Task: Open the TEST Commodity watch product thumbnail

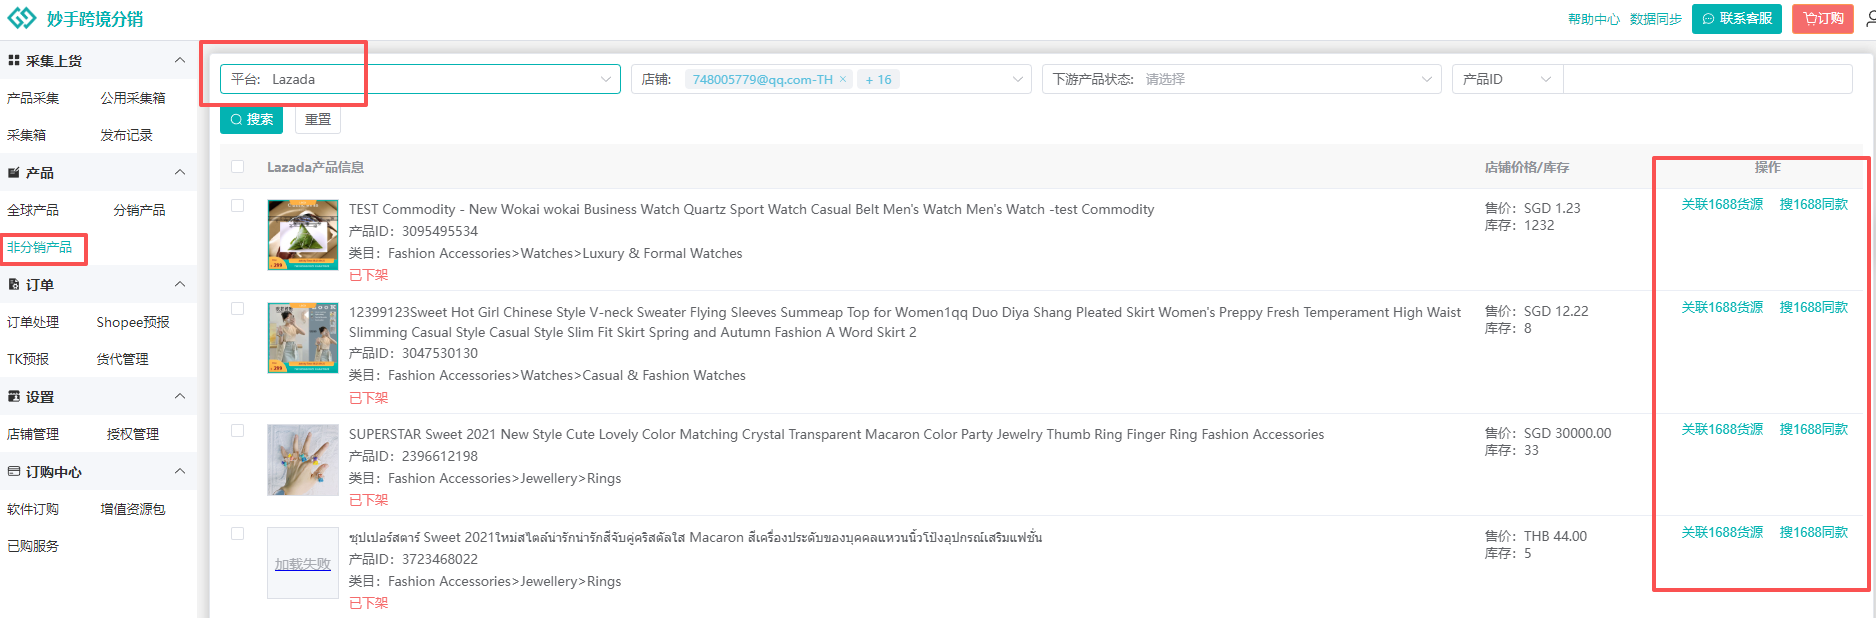Action: [303, 235]
